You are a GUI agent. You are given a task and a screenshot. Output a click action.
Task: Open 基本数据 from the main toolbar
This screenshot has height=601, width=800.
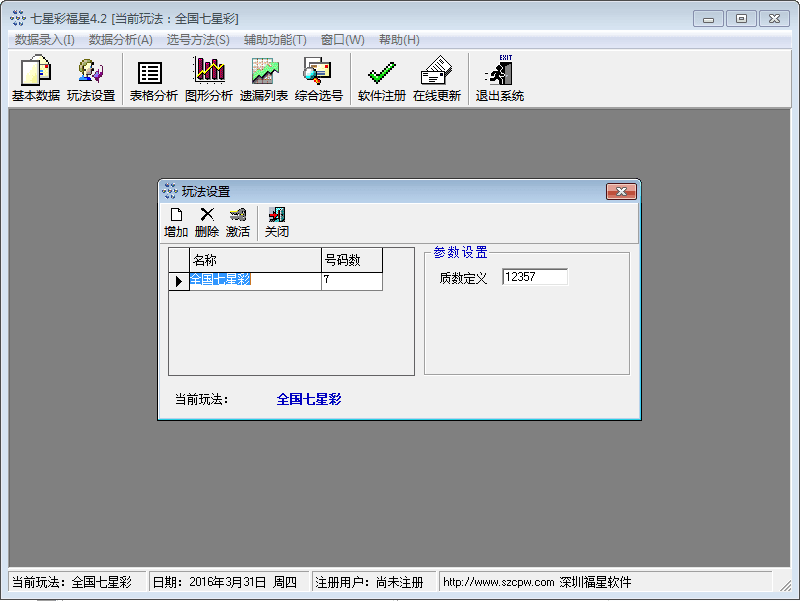coord(35,80)
